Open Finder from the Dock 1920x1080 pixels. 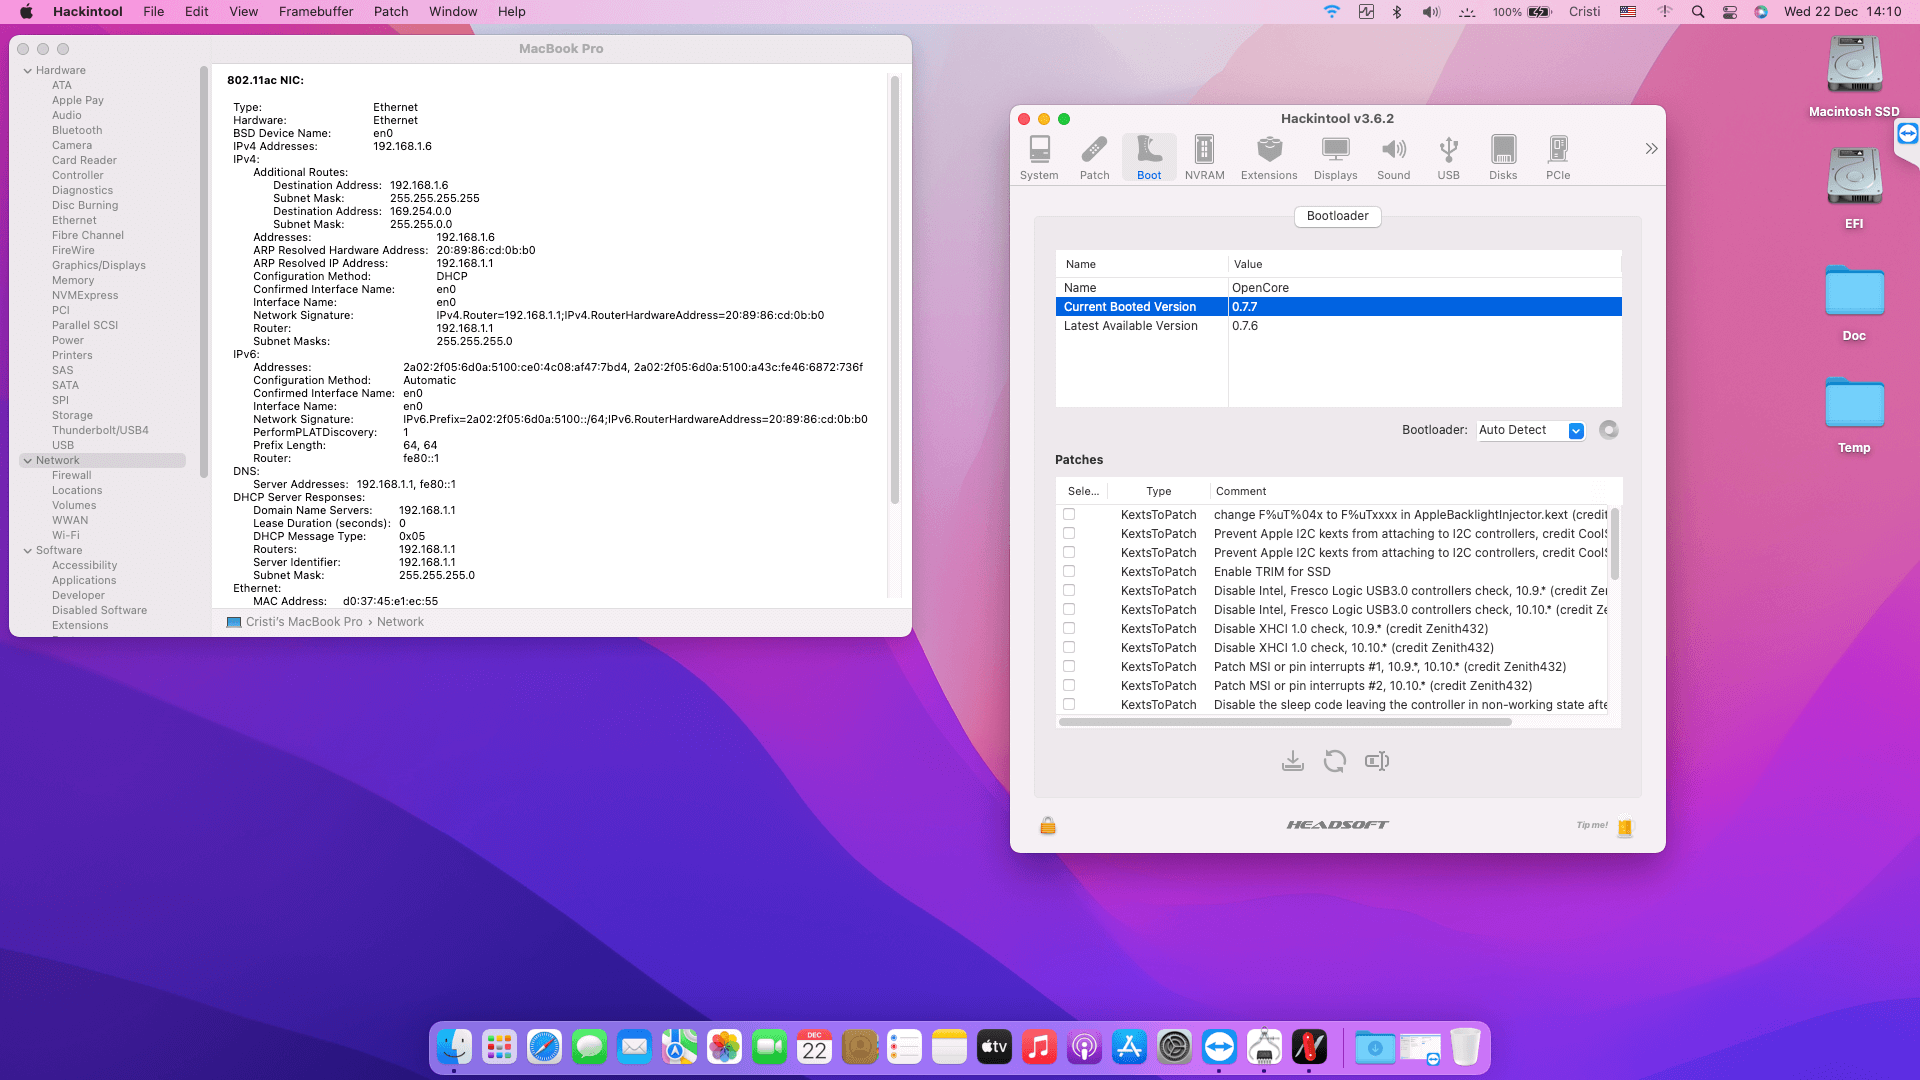pyautogui.click(x=455, y=1047)
